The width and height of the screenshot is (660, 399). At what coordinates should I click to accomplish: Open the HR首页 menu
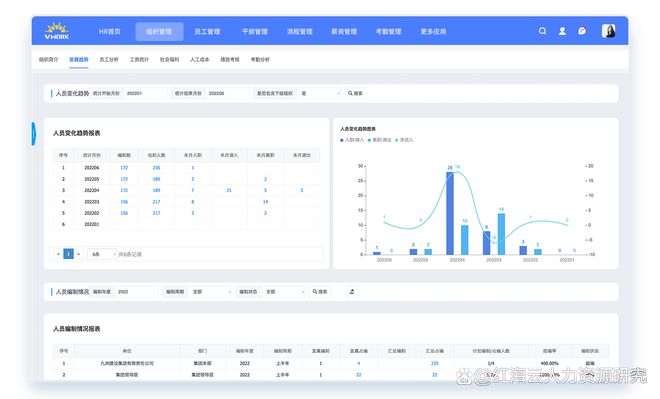click(x=109, y=32)
